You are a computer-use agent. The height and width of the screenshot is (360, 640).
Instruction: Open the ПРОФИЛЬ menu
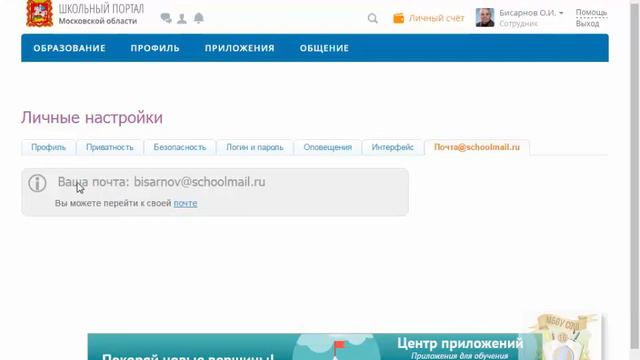pyautogui.click(x=155, y=48)
